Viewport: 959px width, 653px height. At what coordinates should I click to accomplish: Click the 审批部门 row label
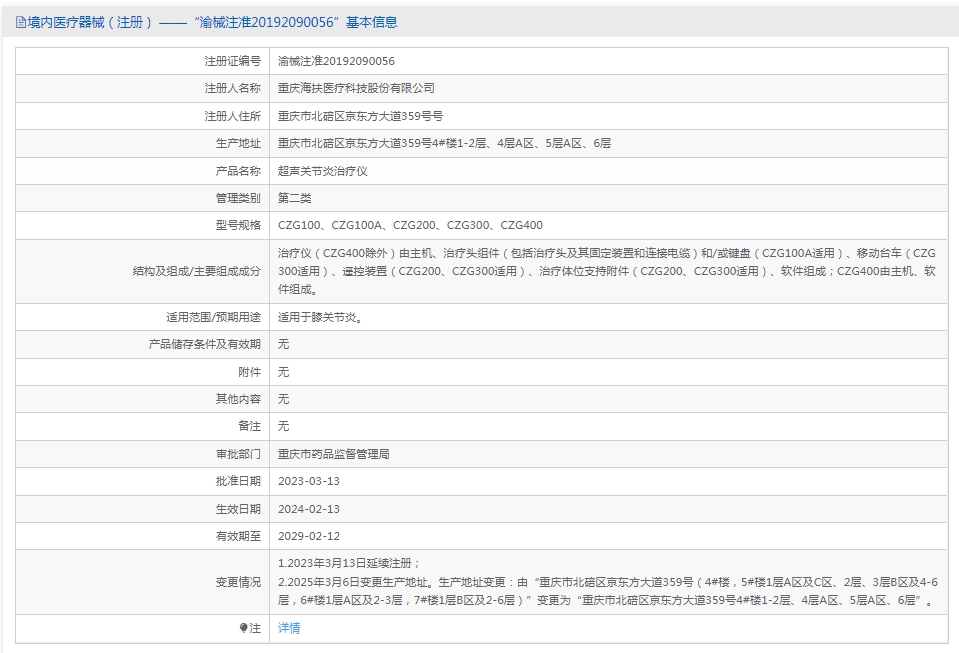click(x=238, y=453)
